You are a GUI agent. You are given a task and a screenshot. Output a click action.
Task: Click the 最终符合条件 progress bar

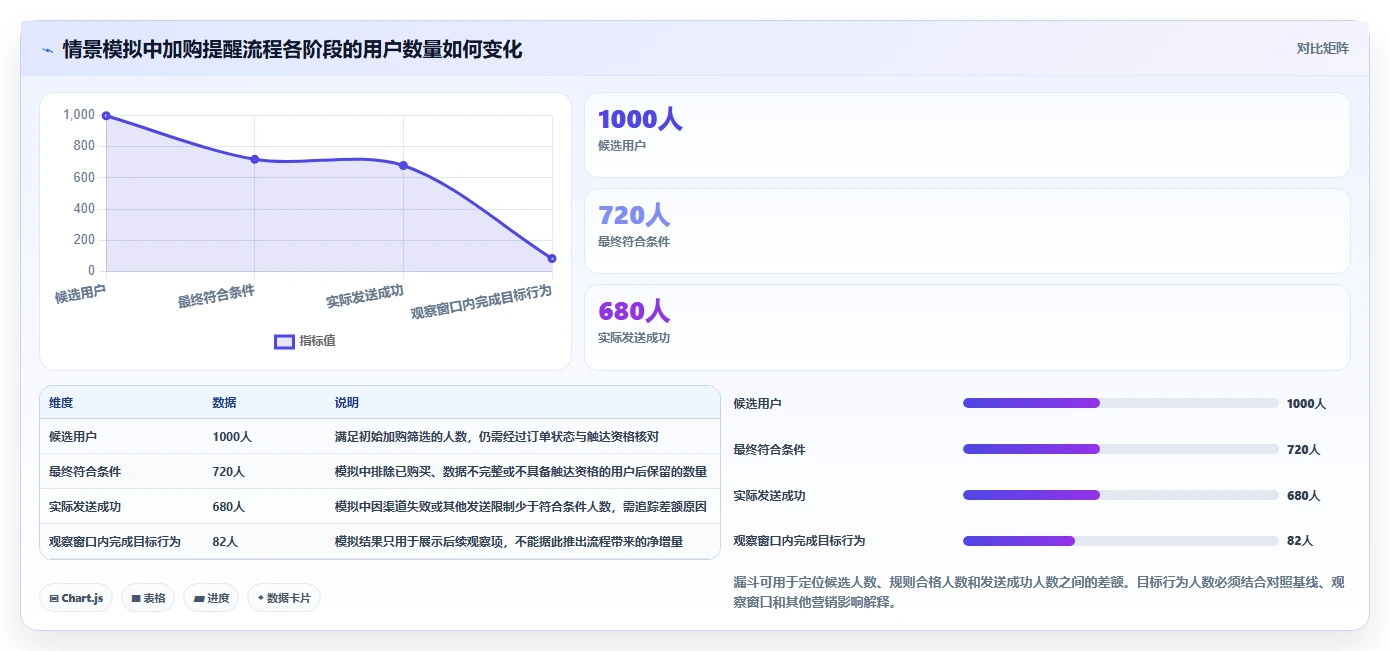[1120, 449]
